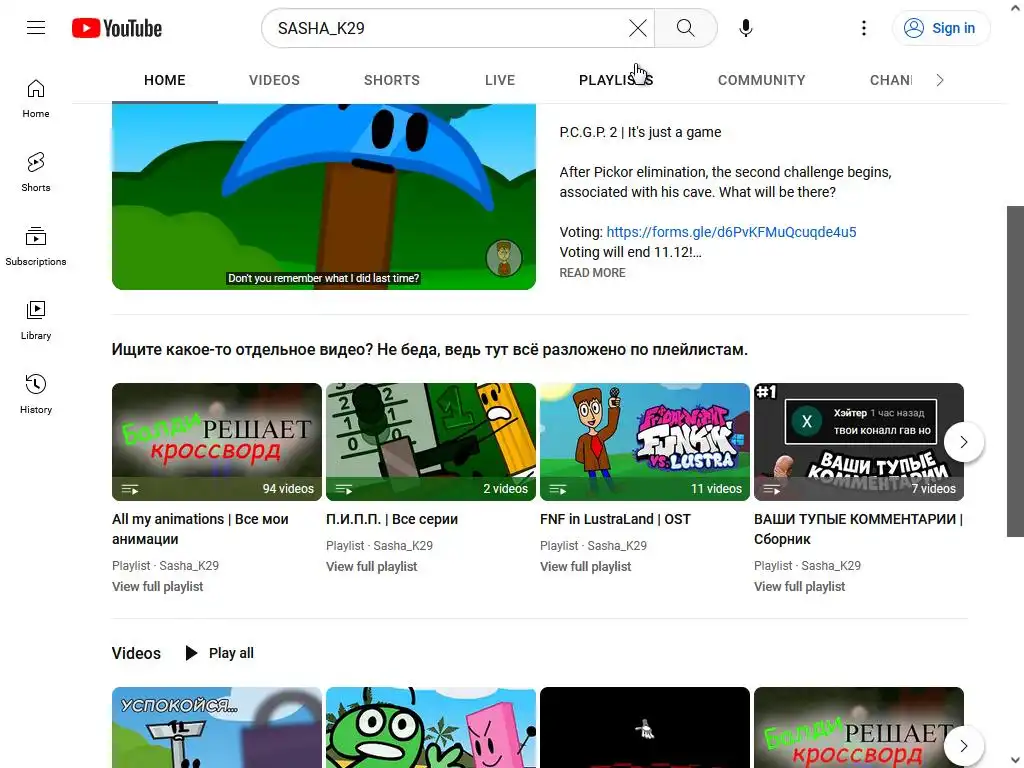
Task: Click the playlists section heading text
Action: pyautogui.click(x=430, y=349)
